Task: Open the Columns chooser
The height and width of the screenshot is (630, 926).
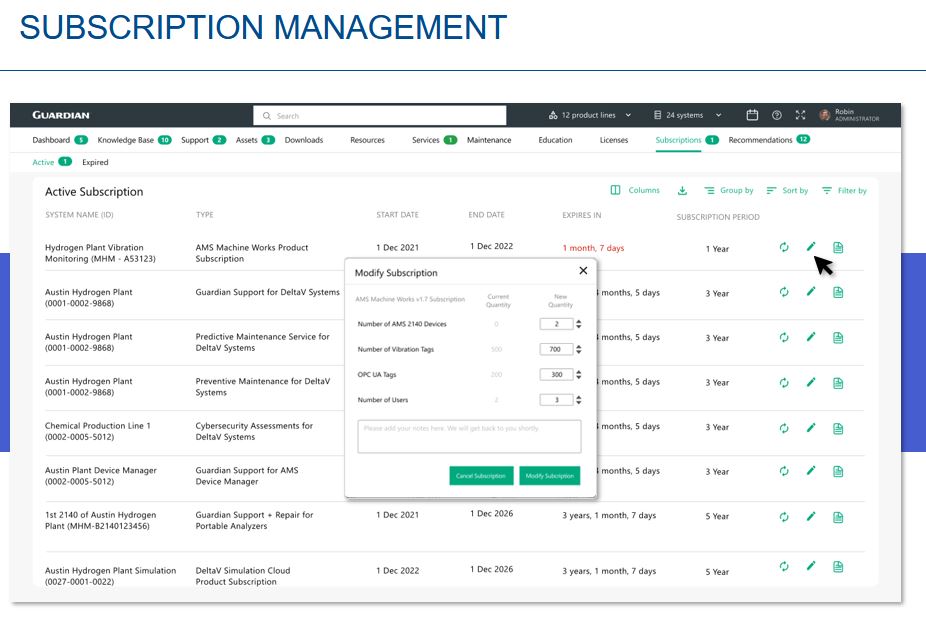Action: [635, 190]
